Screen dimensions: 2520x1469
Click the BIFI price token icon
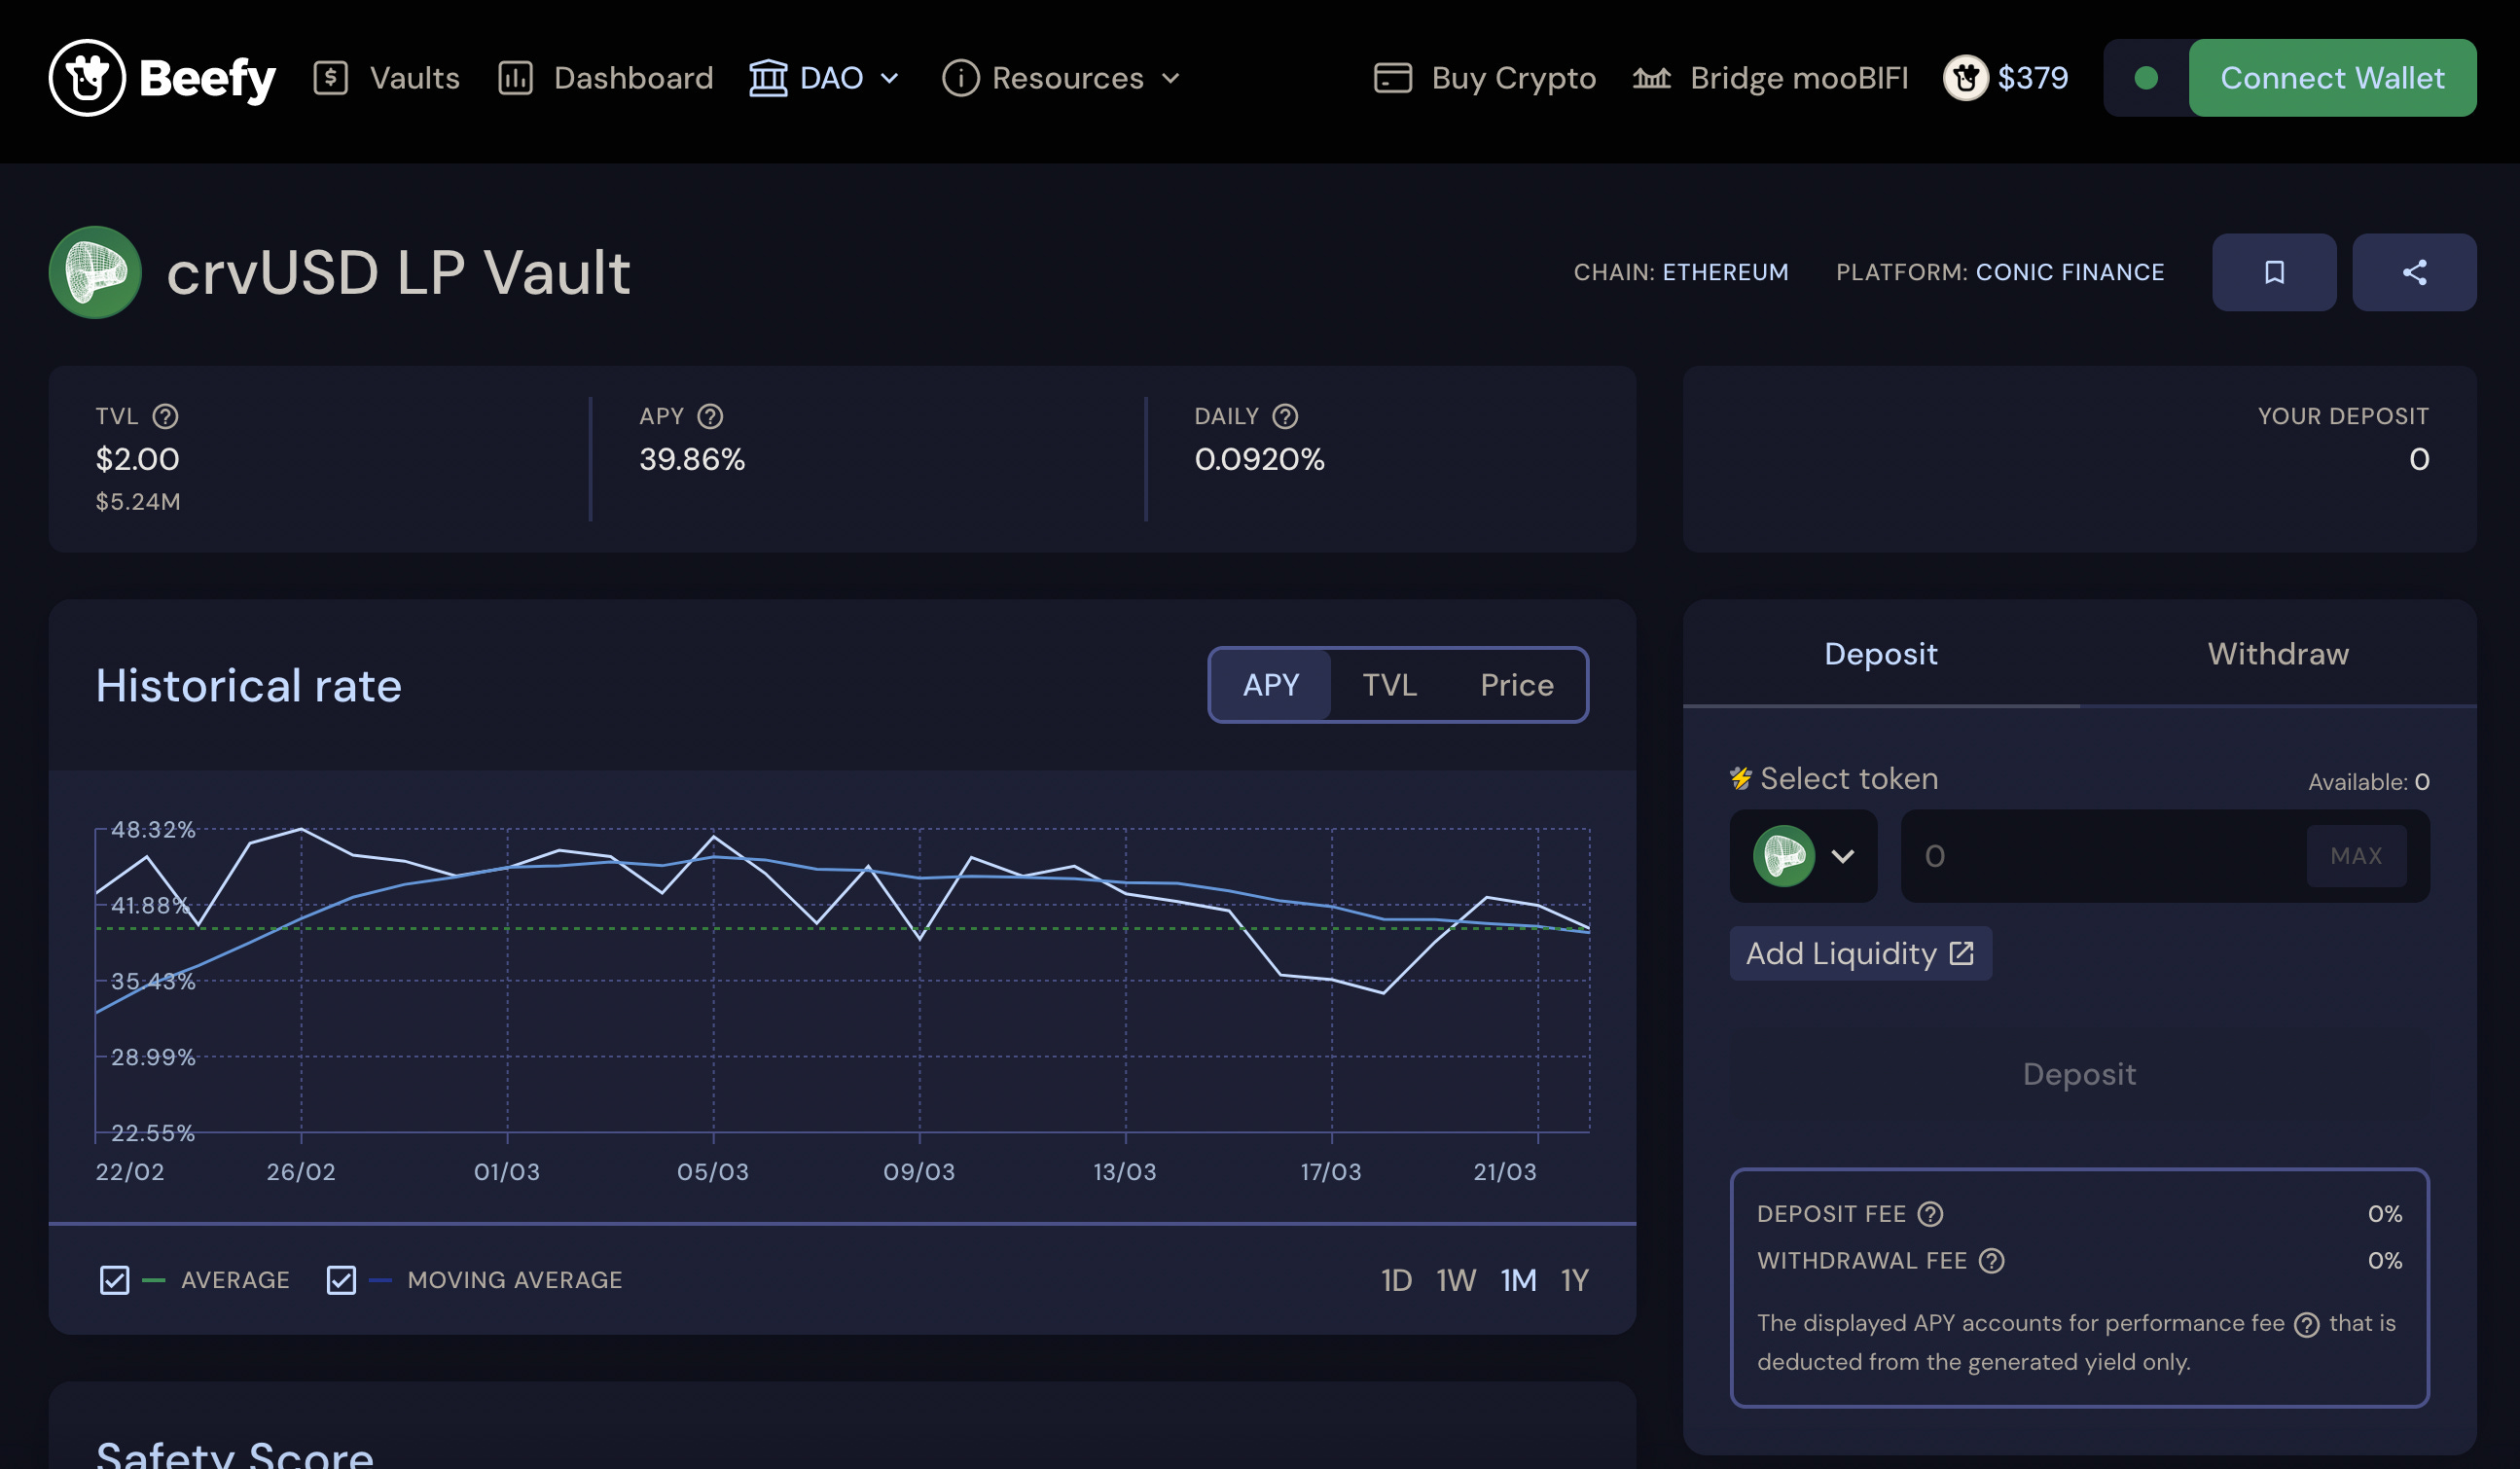[1965, 78]
